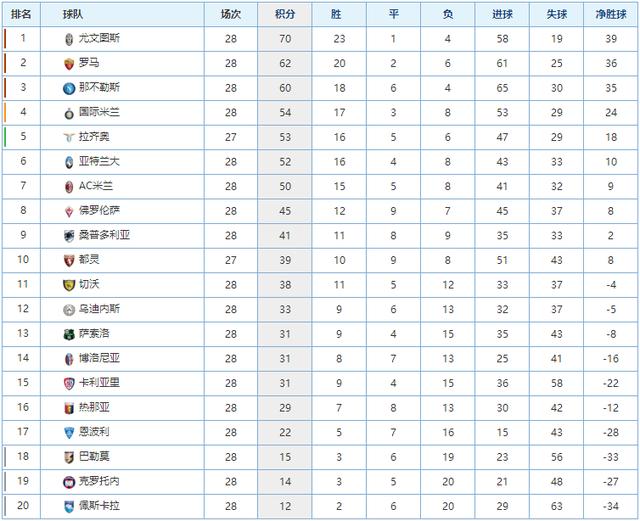This screenshot has height=521, width=640.
Task: Select the 进球 goals scored header
Action: click(x=503, y=15)
